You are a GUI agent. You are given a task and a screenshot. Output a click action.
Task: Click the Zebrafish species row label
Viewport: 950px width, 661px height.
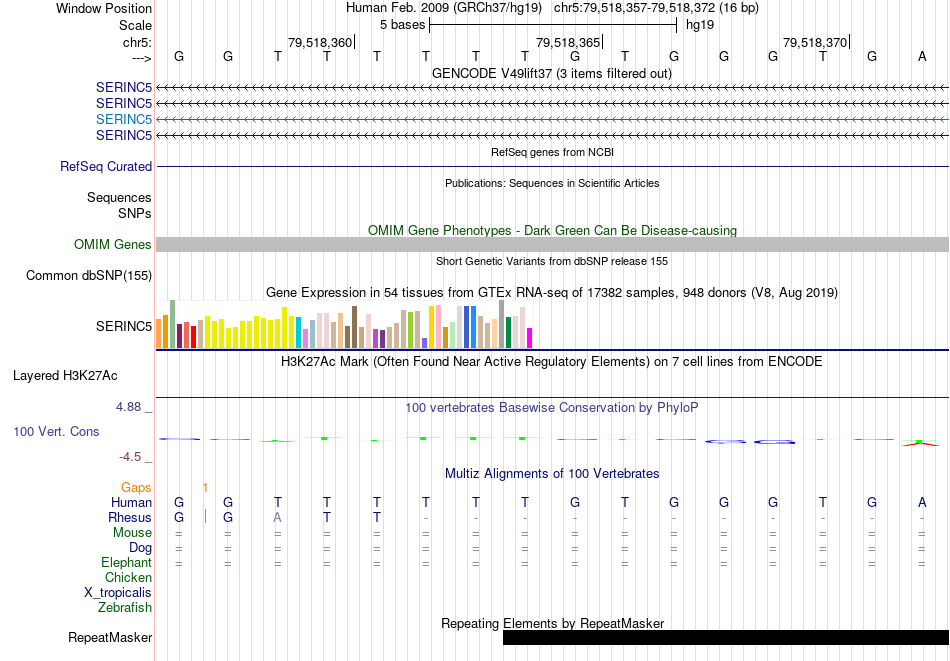125,607
